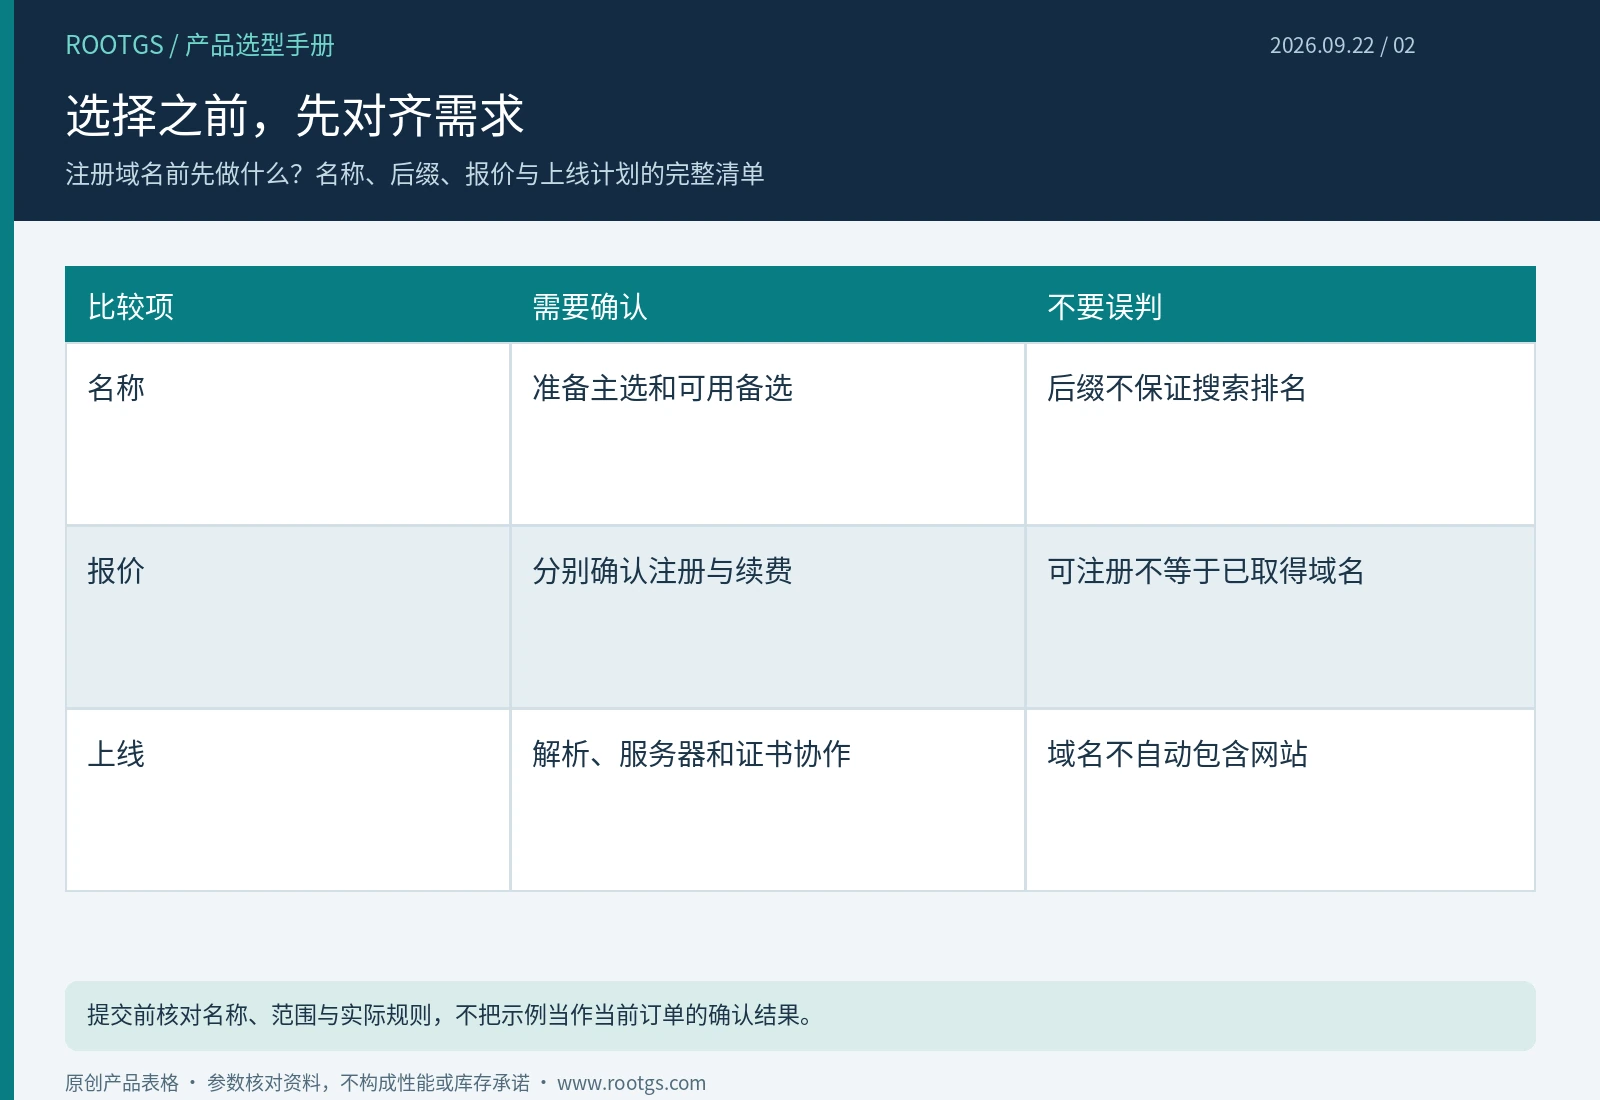The image size is (1600, 1100).
Task: Click the footer disclaimer 参数核对资料，不构成性能或库存承诺
Action: click(368, 1083)
